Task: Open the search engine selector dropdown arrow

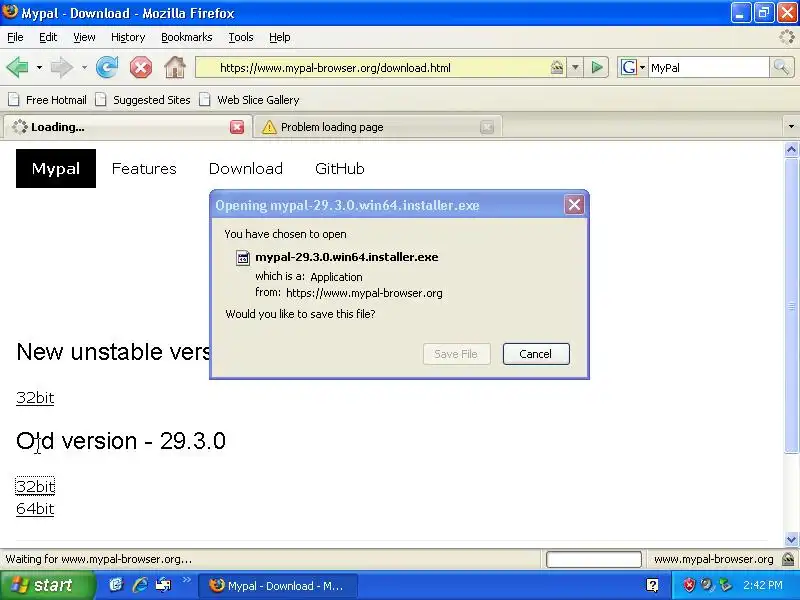Action: (x=642, y=67)
